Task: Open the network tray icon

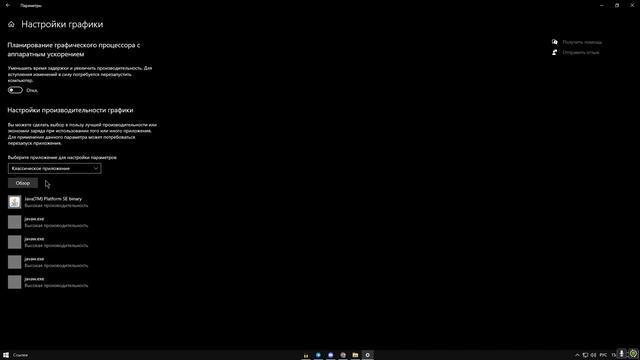Action: tap(585, 355)
